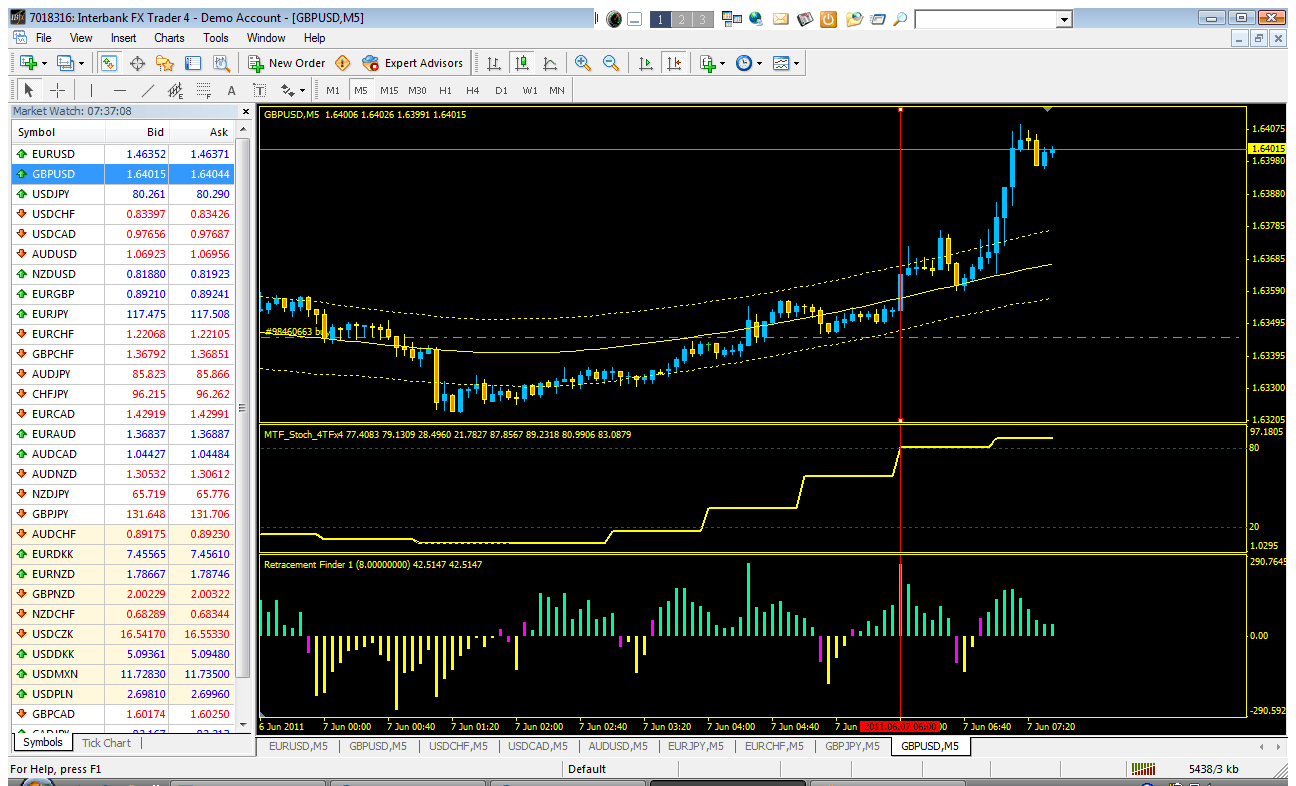Viewport: 1296px width, 786px height.
Task: Open the indicators list dropdown arrow
Action: (x=722, y=63)
